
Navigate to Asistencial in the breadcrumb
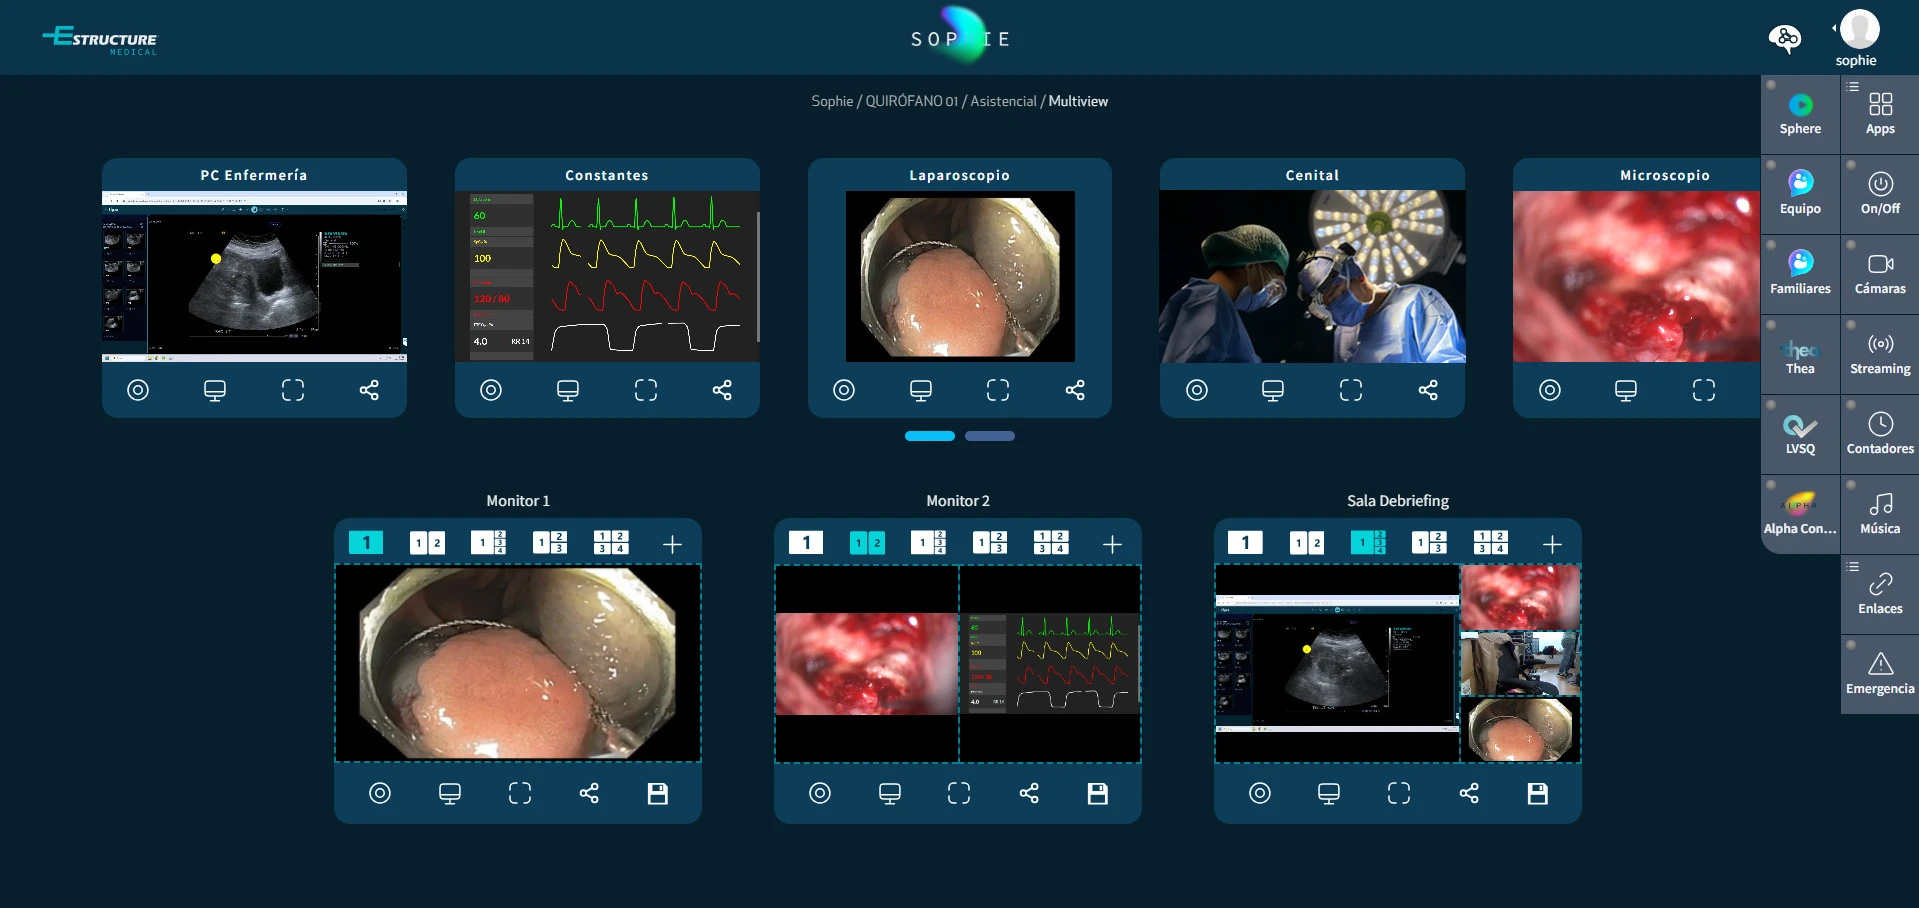(1003, 101)
